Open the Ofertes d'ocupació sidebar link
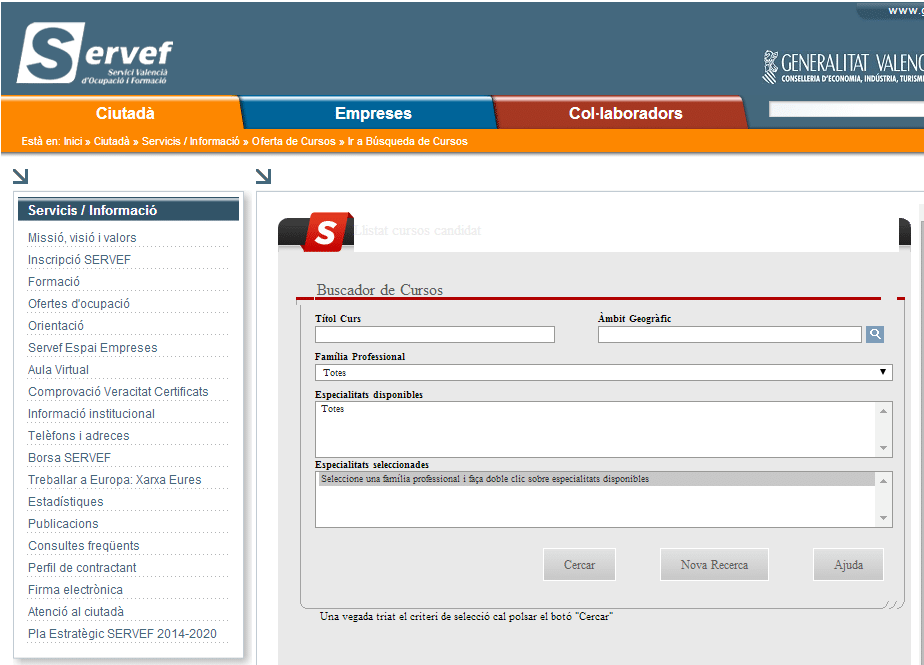The image size is (924, 665). click(x=79, y=304)
